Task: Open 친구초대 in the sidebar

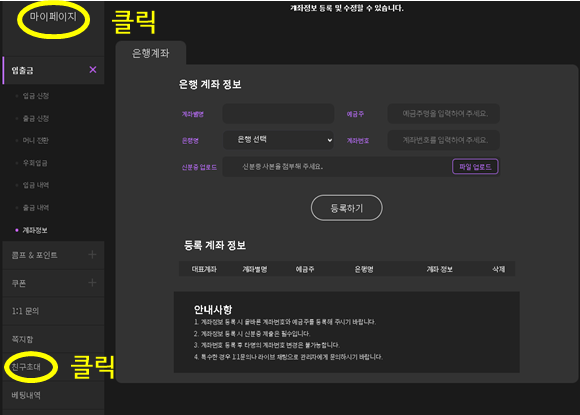Action: coord(26,367)
